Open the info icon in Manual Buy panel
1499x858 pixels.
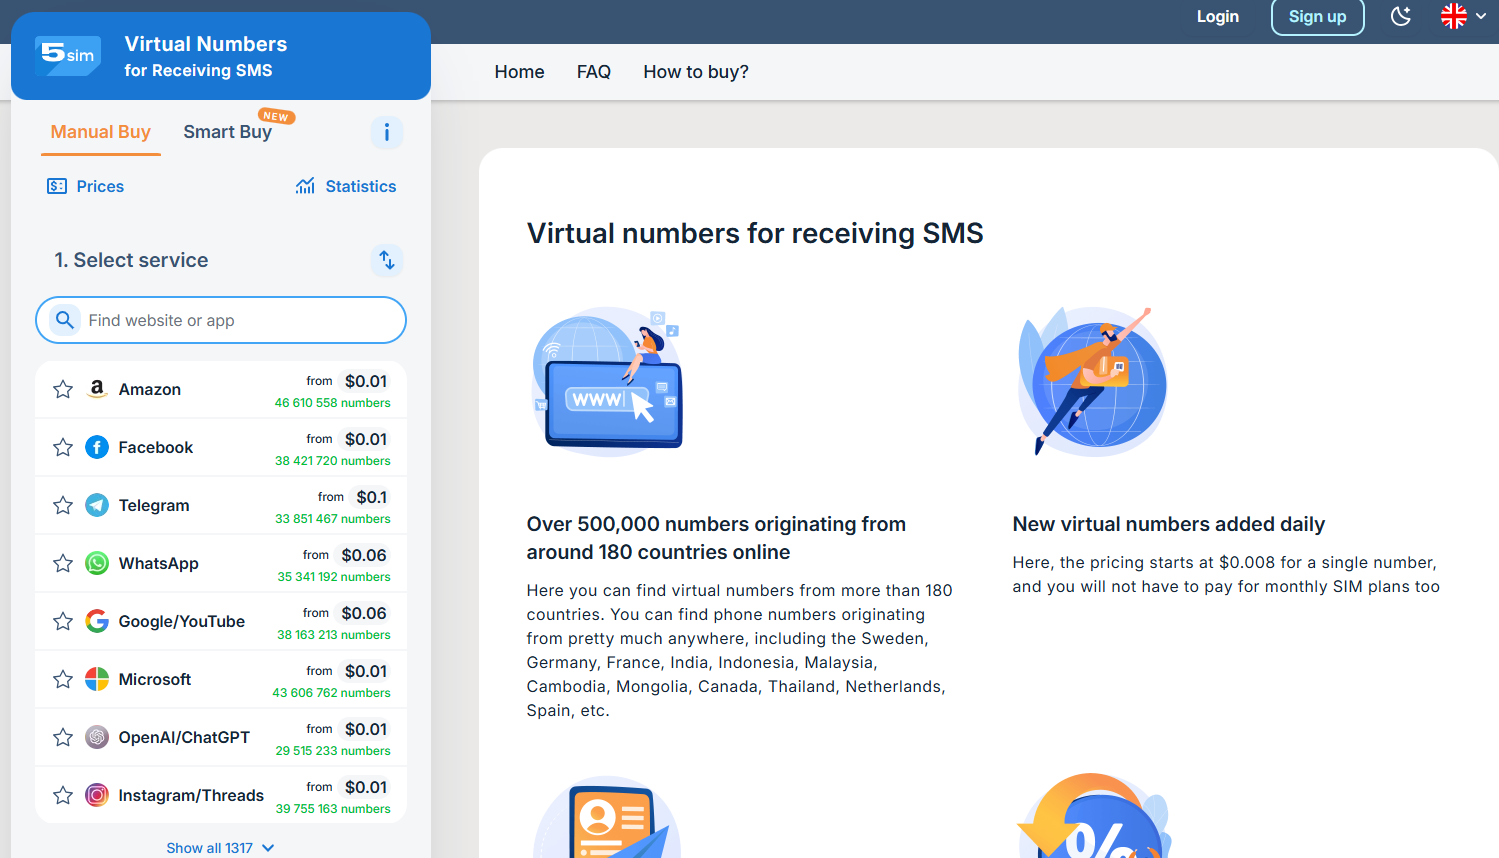(387, 132)
